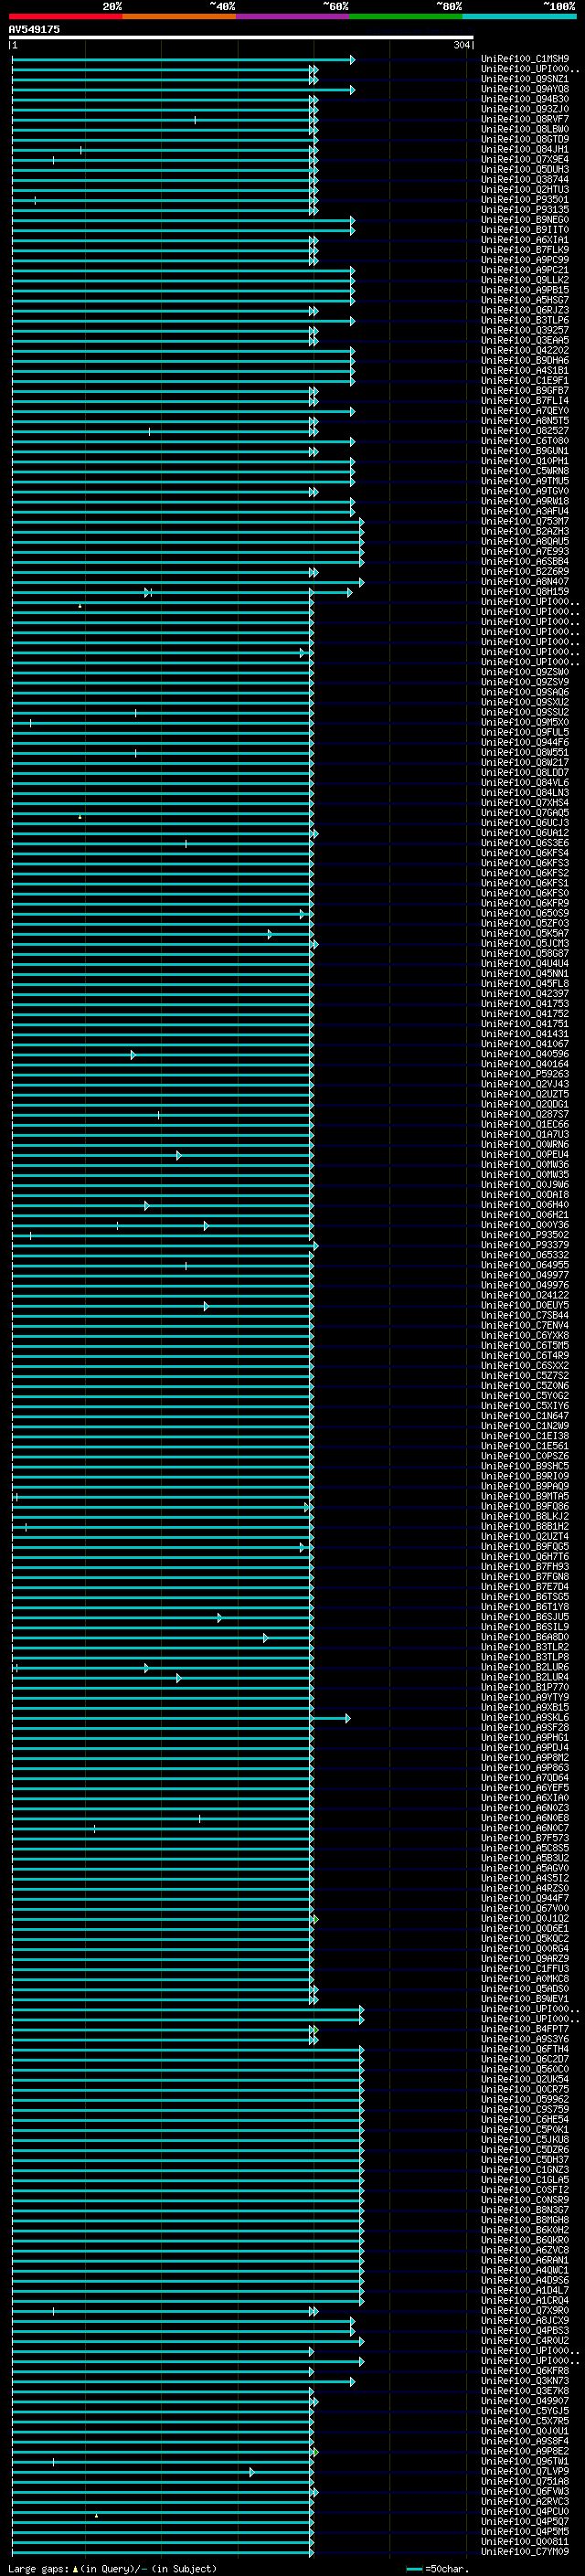This screenshot has width=585, height=2576.
Task: Click the UniRef100_B7FH93 label
Action: [525, 1566]
